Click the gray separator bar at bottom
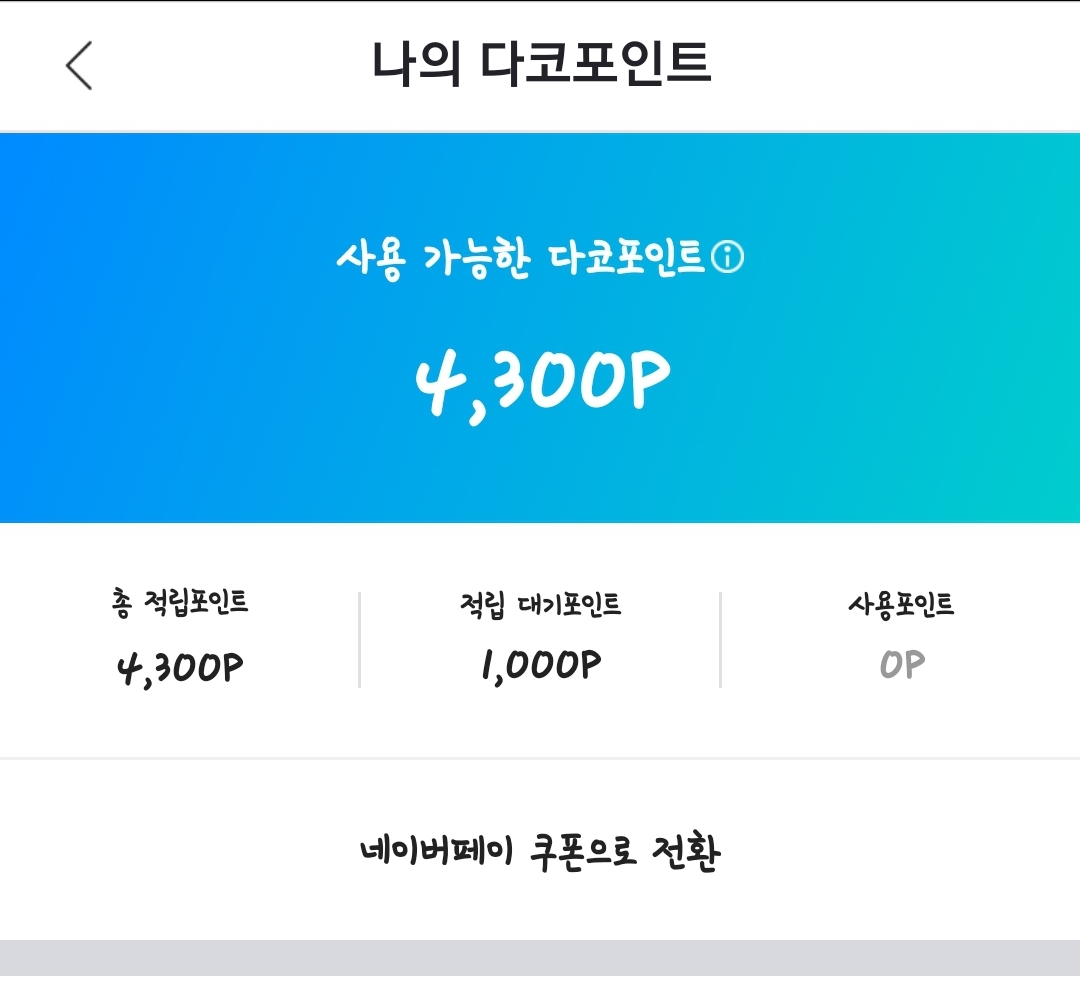 (540, 958)
